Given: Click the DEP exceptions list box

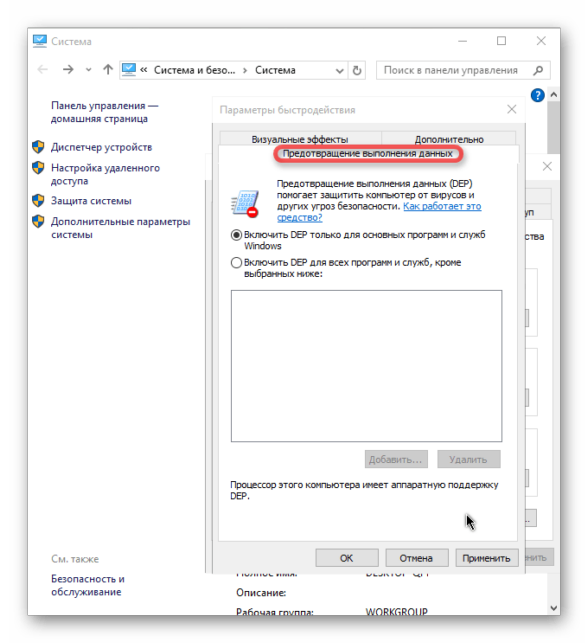Looking at the screenshot, I should click(366, 366).
